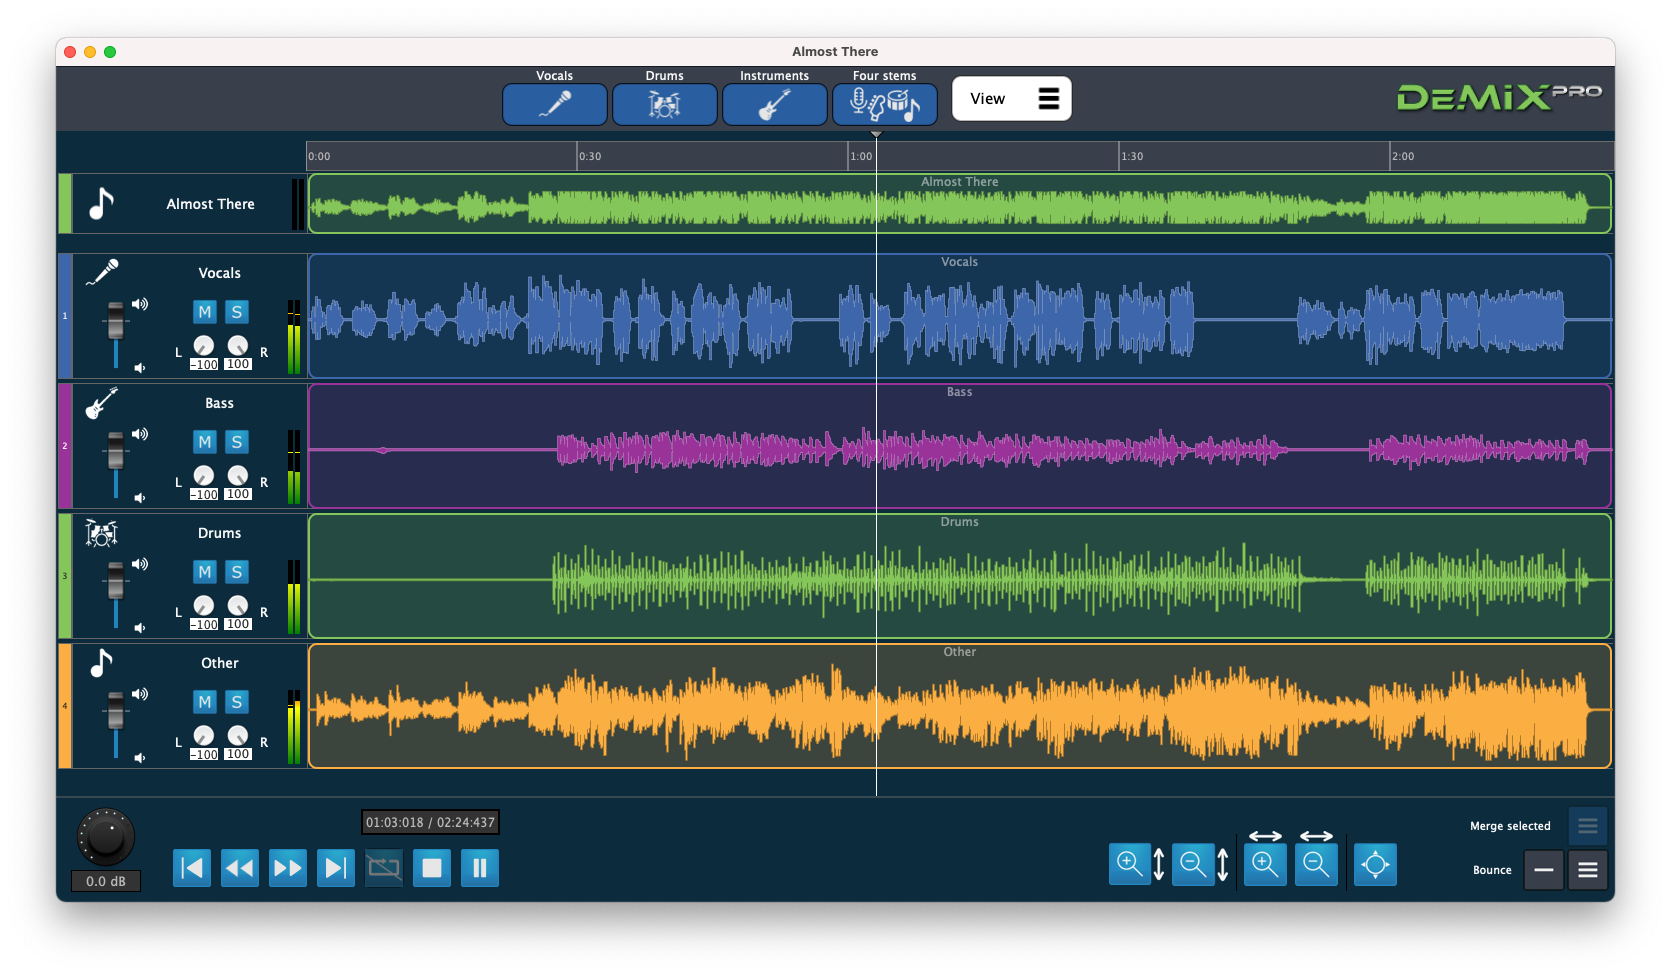The width and height of the screenshot is (1671, 976).
Task: Open the View menu
Action: coord(1010,98)
